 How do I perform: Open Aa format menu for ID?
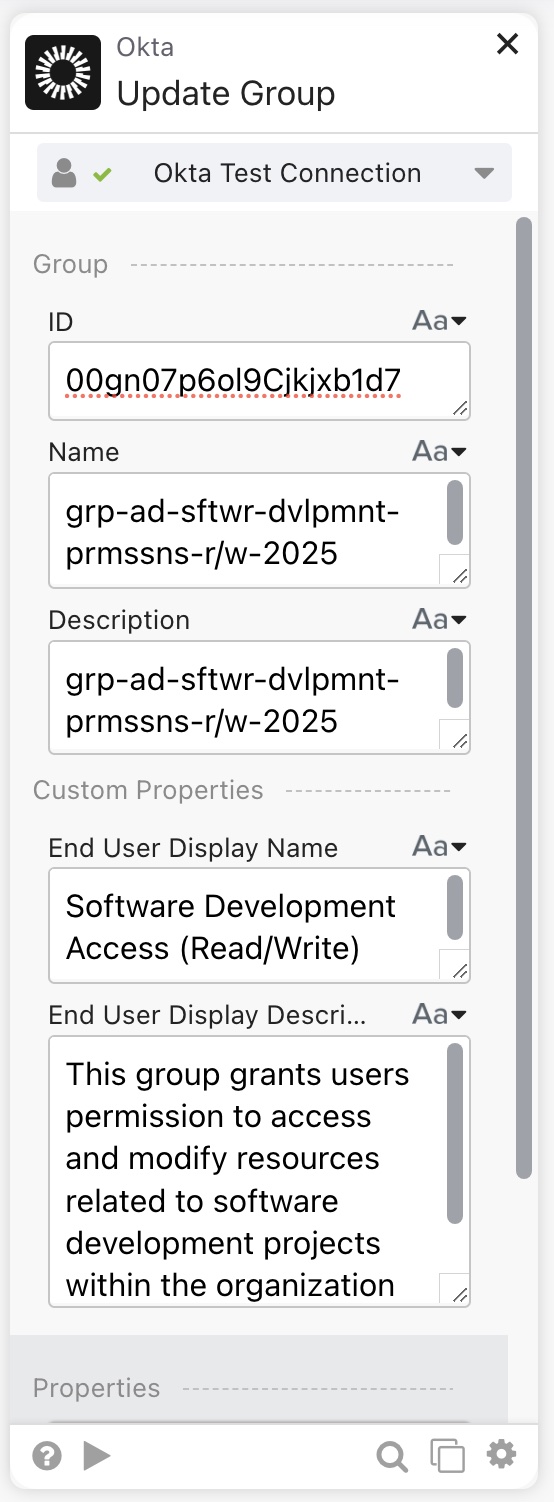pos(440,321)
